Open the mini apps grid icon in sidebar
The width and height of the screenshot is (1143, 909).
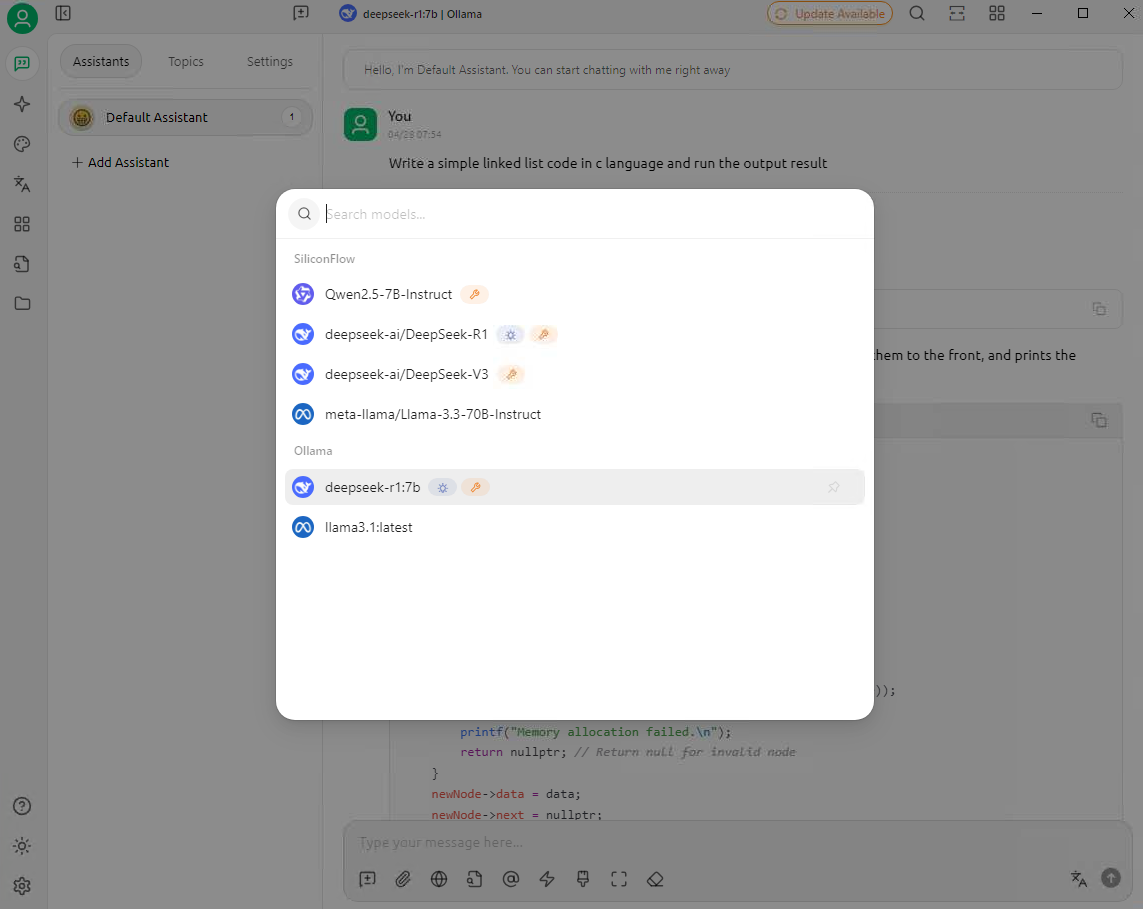[x=22, y=224]
